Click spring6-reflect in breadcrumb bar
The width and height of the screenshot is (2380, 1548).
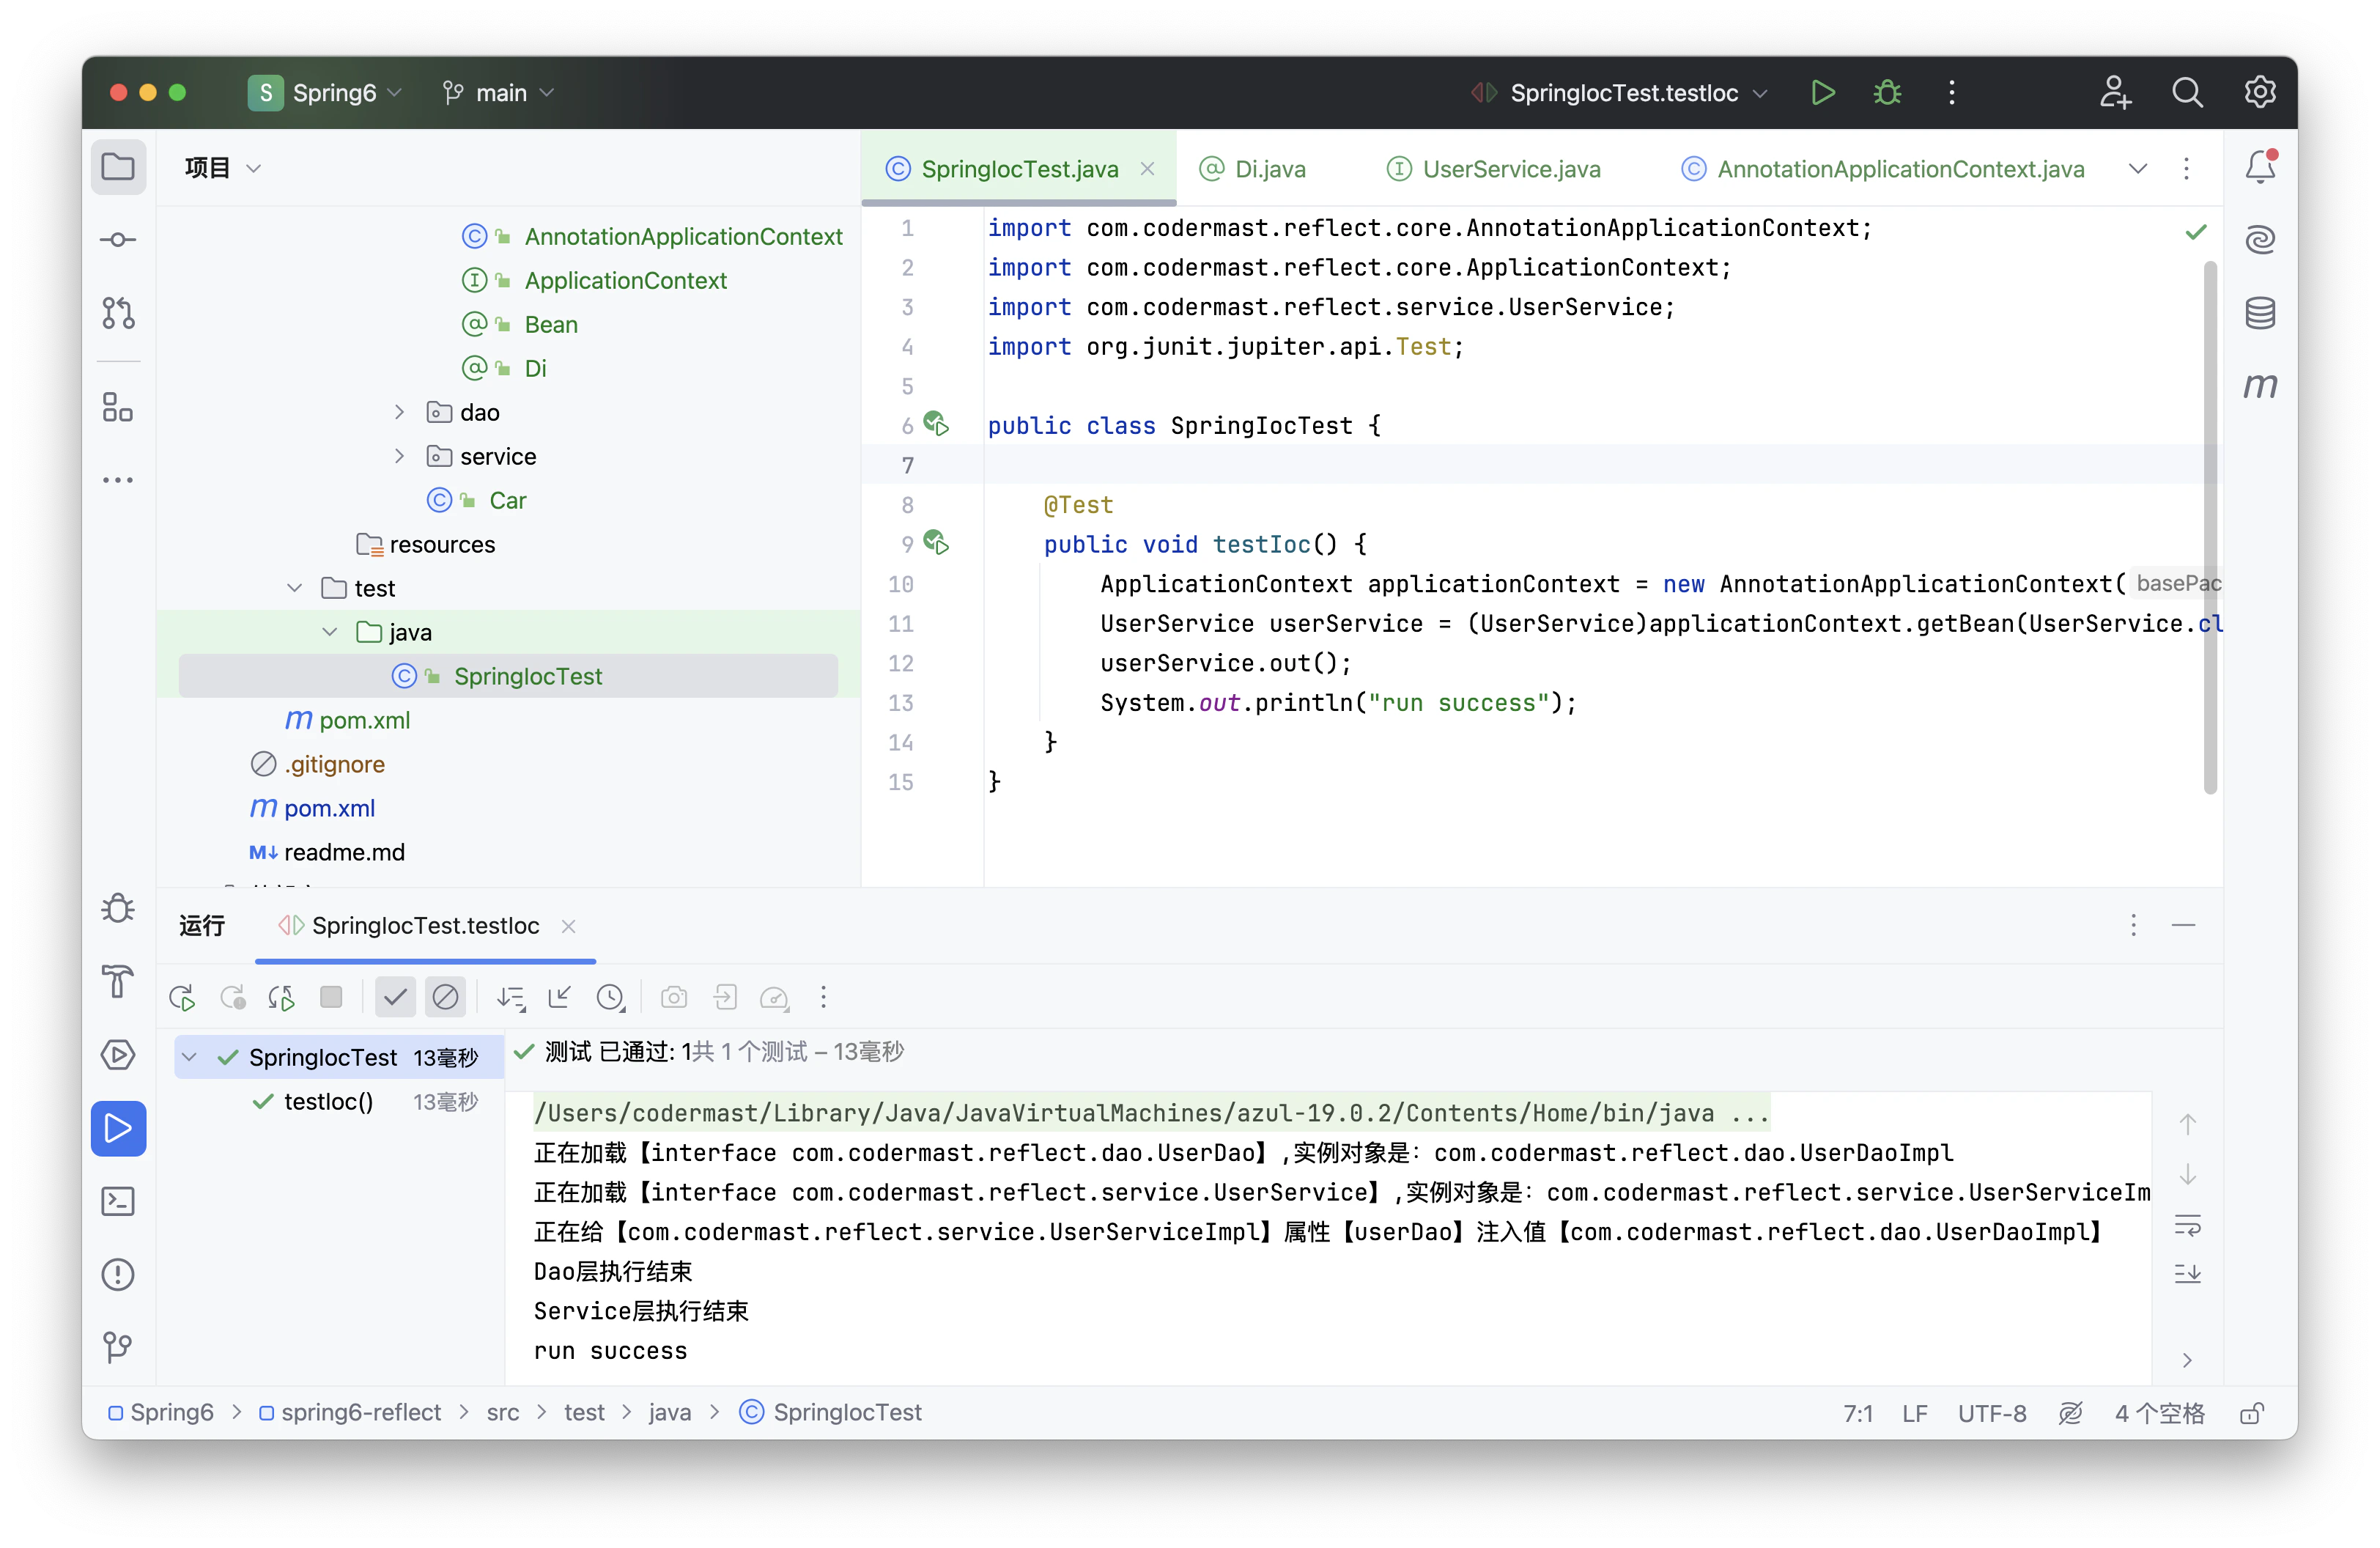(x=360, y=1412)
